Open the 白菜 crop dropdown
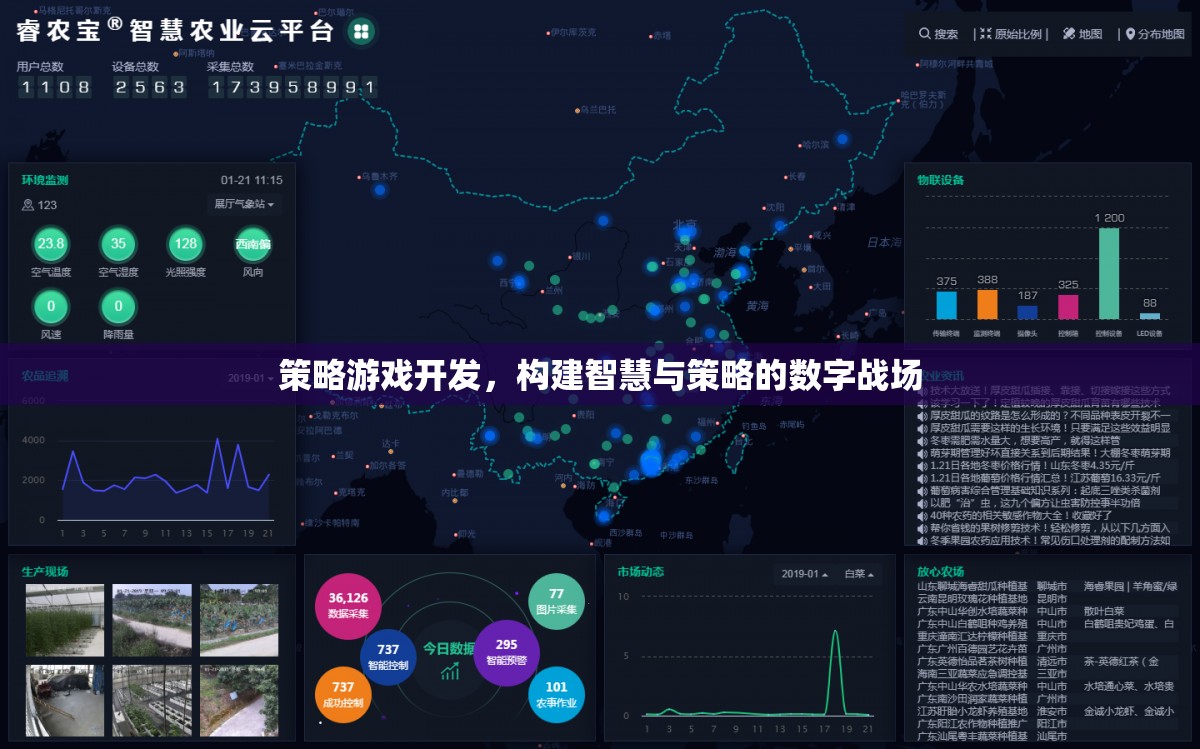Screen dimensions: 1200x749 [x=859, y=574]
